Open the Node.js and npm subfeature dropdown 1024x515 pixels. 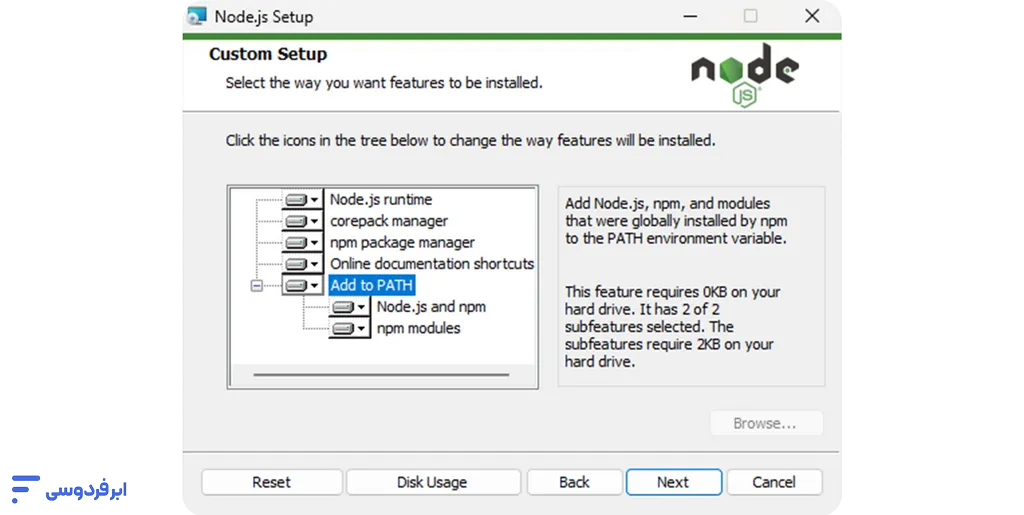(349, 307)
